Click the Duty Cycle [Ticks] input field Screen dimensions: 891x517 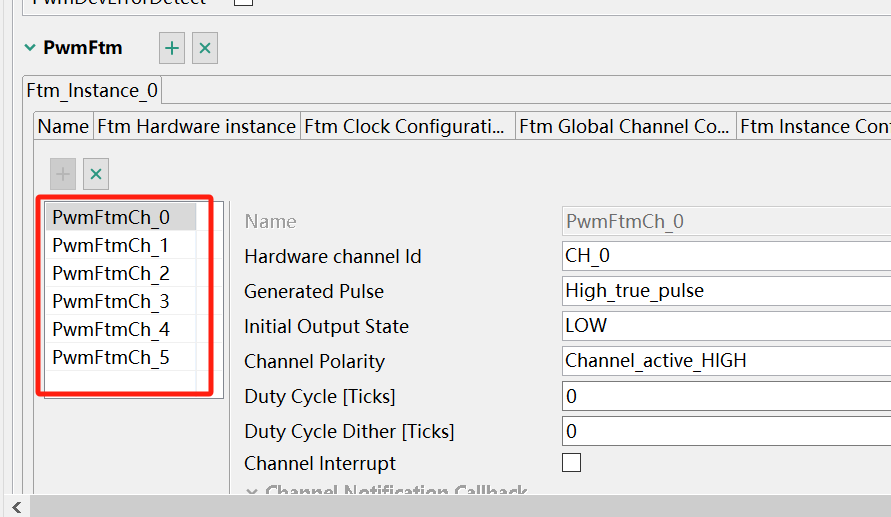(x=726, y=396)
